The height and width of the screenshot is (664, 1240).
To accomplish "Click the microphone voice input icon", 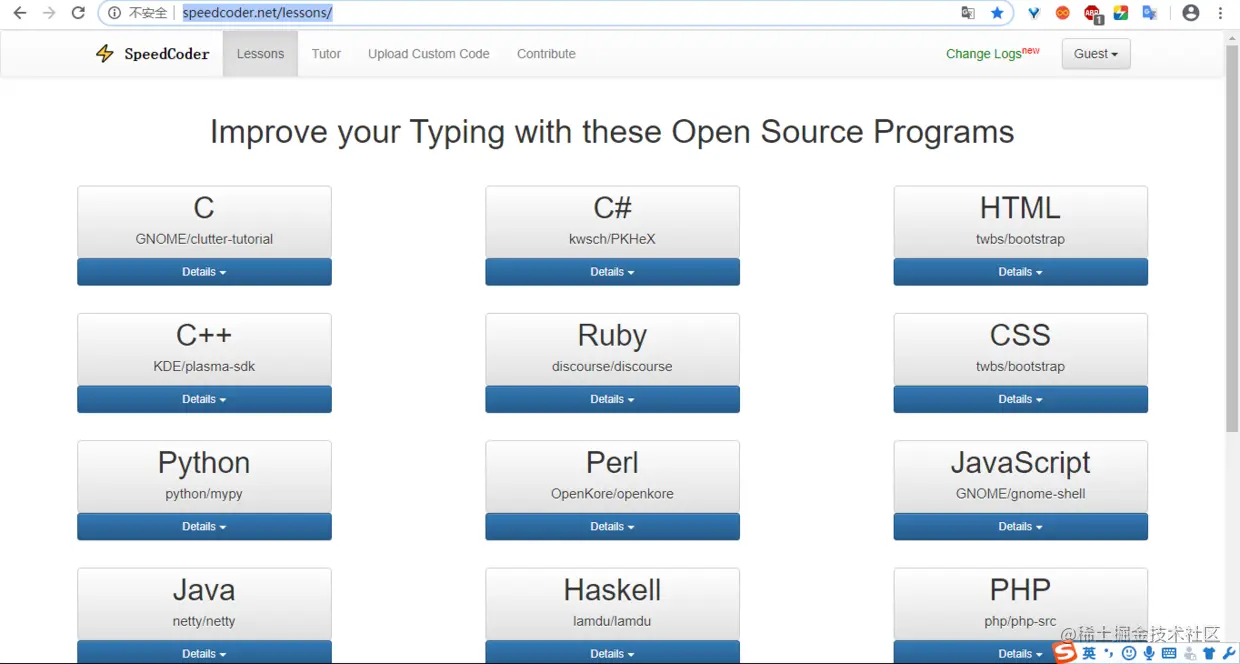I will [x=1149, y=653].
